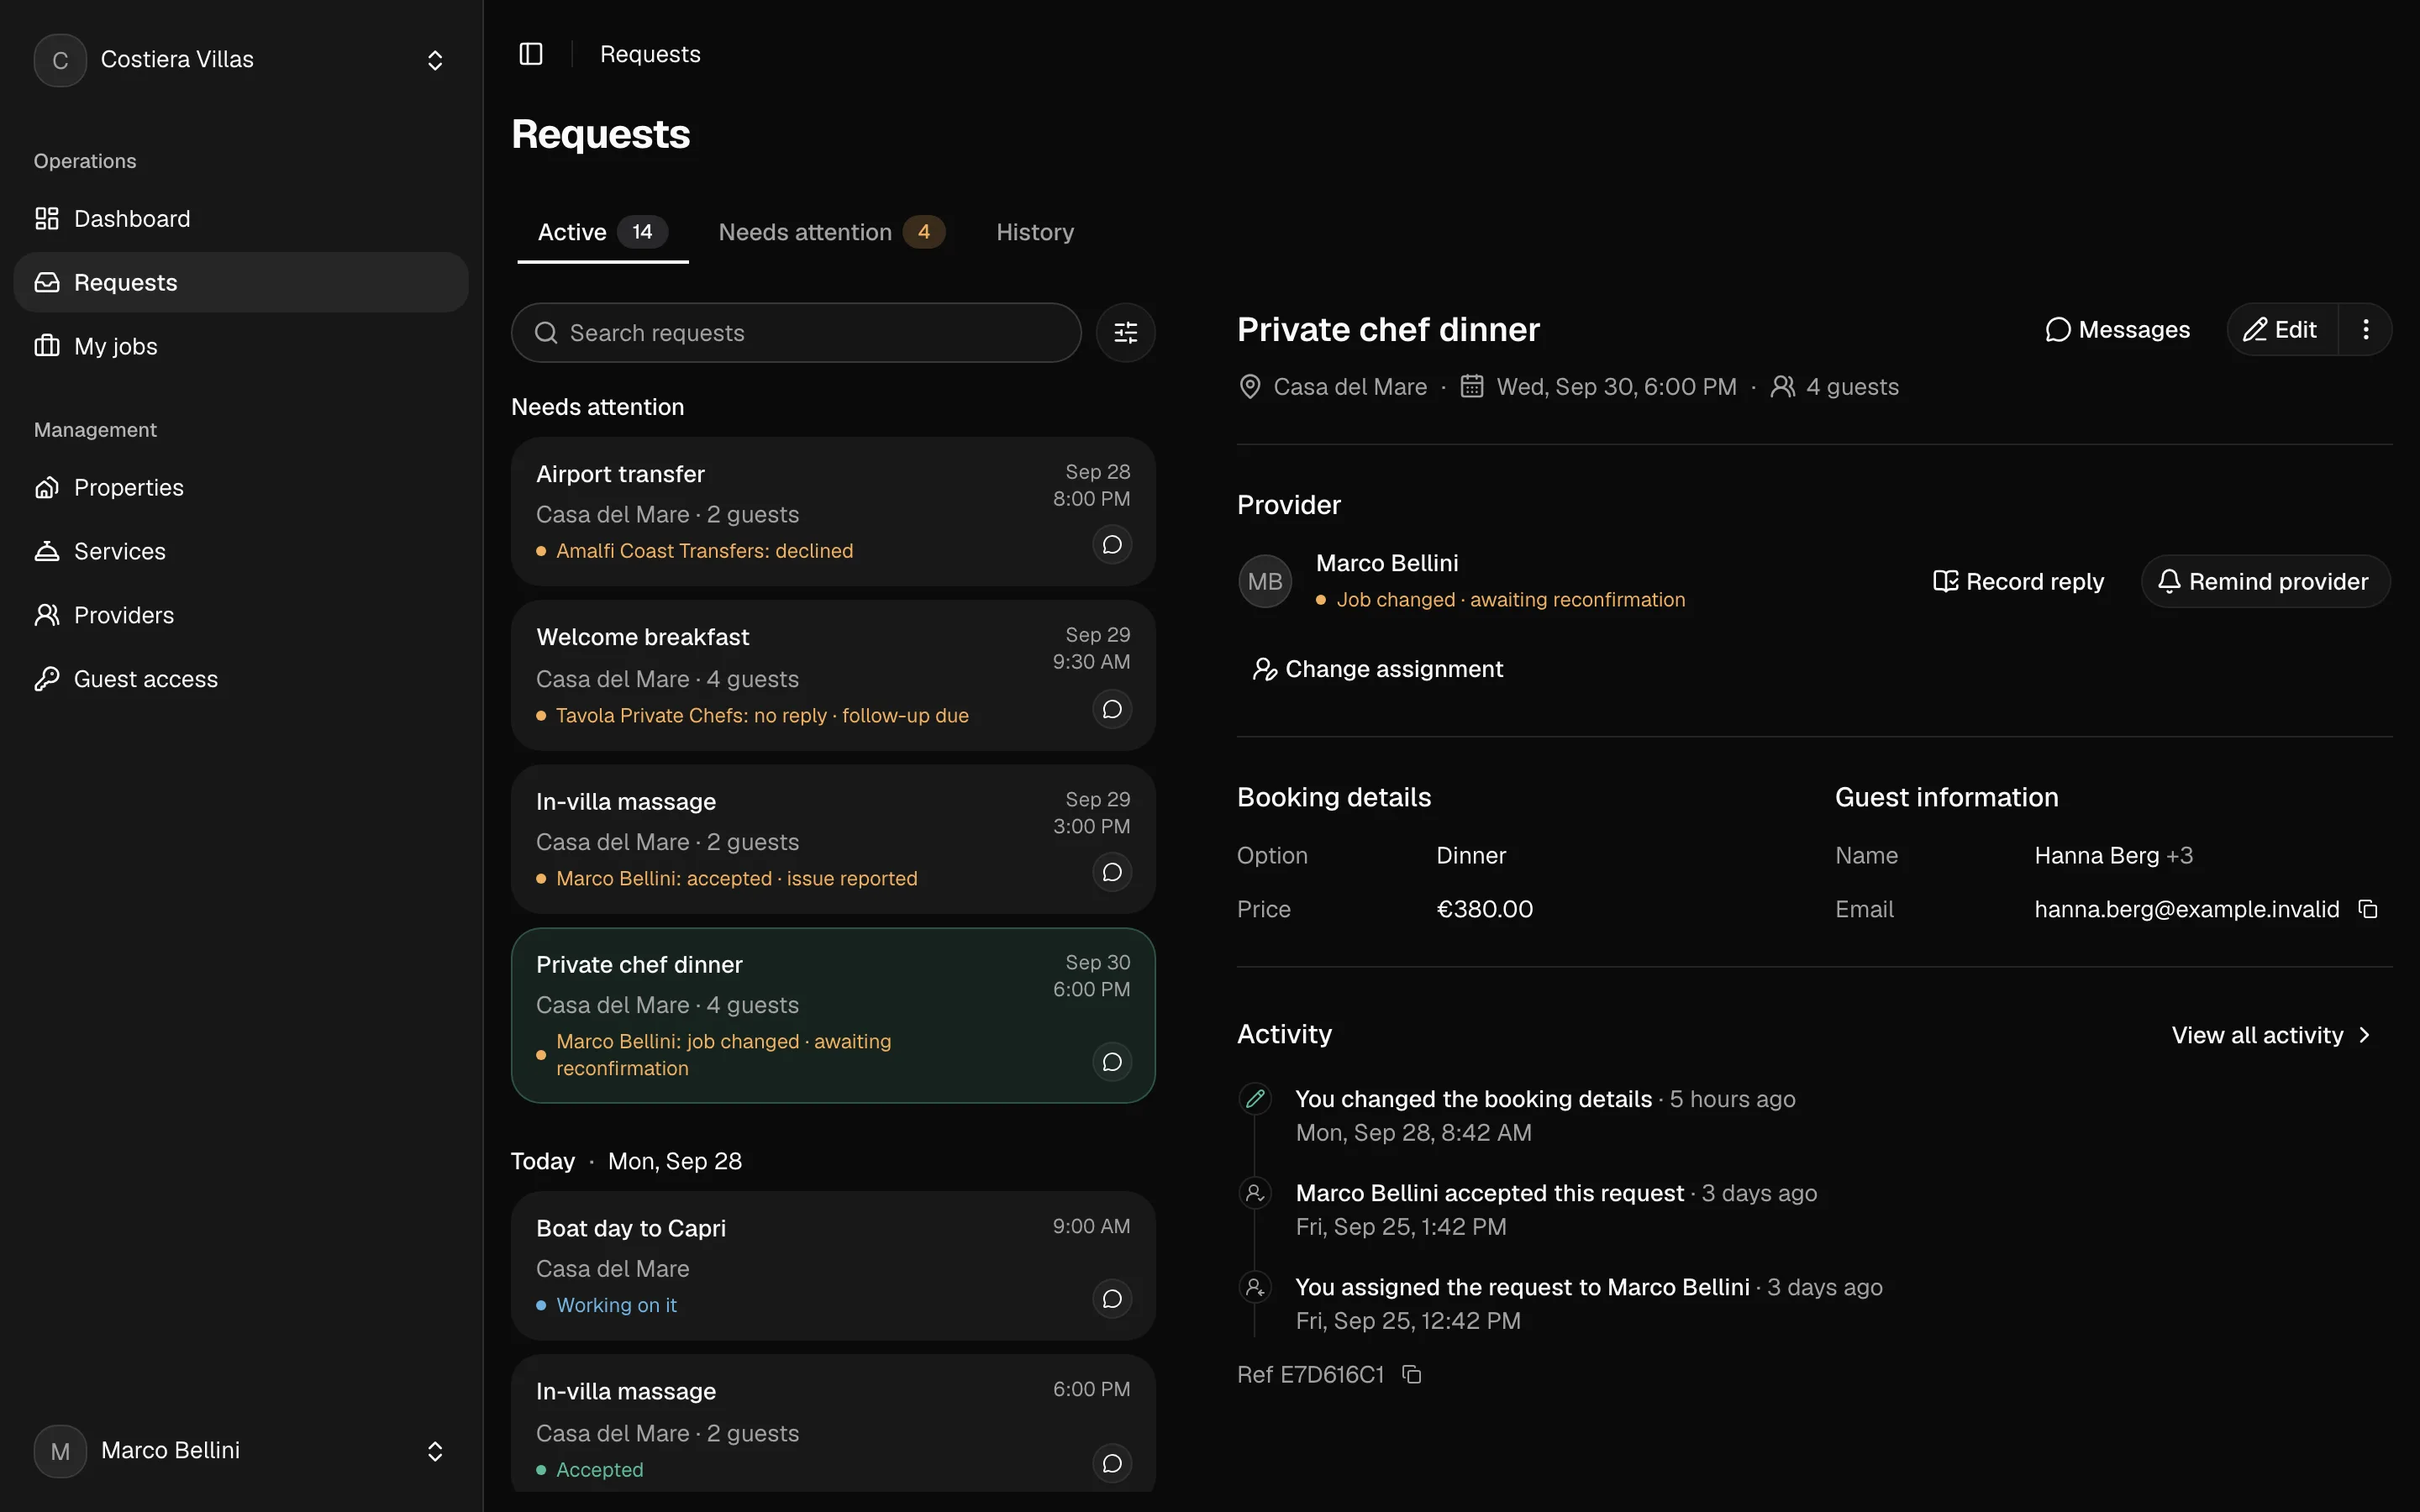
Task: Switch to the Needs attention tab
Action: click(831, 233)
